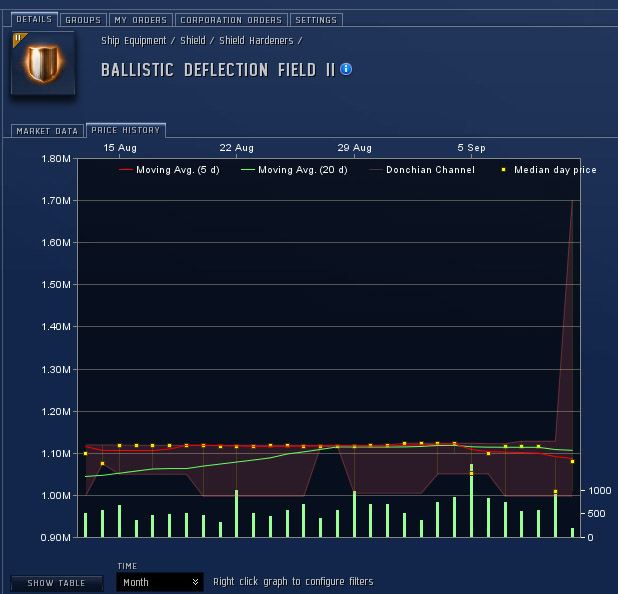Click the volume bar under 29 Aug
The height and width of the screenshot is (594, 618).
(x=354, y=514)
